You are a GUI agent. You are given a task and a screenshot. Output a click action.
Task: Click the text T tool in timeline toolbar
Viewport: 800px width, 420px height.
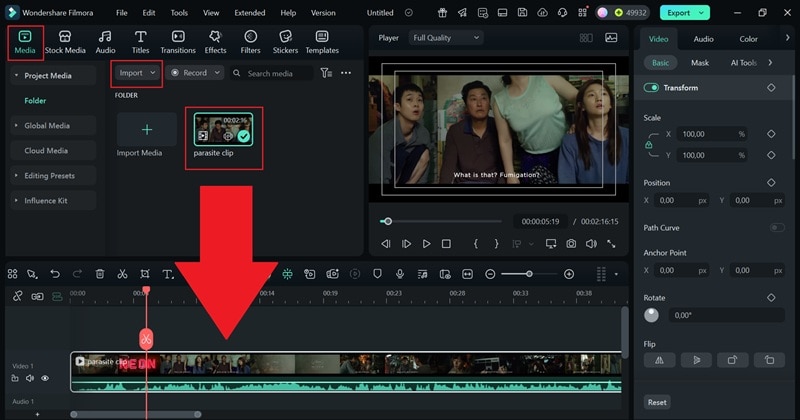pyautogui.click(x=167, y=274)
